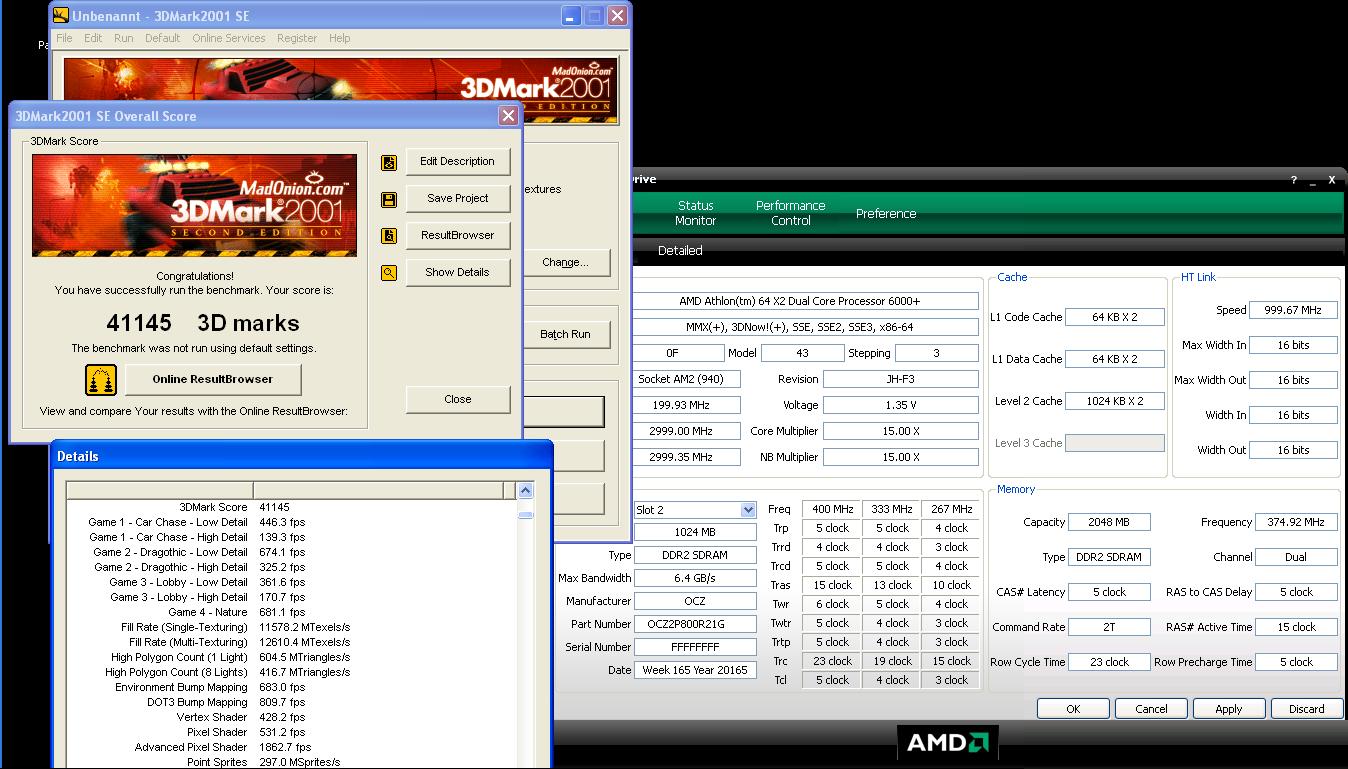Viewport: 1348px width, 769px height.
Task: Switch to Status Monitor tab
Action: [696, 213]
